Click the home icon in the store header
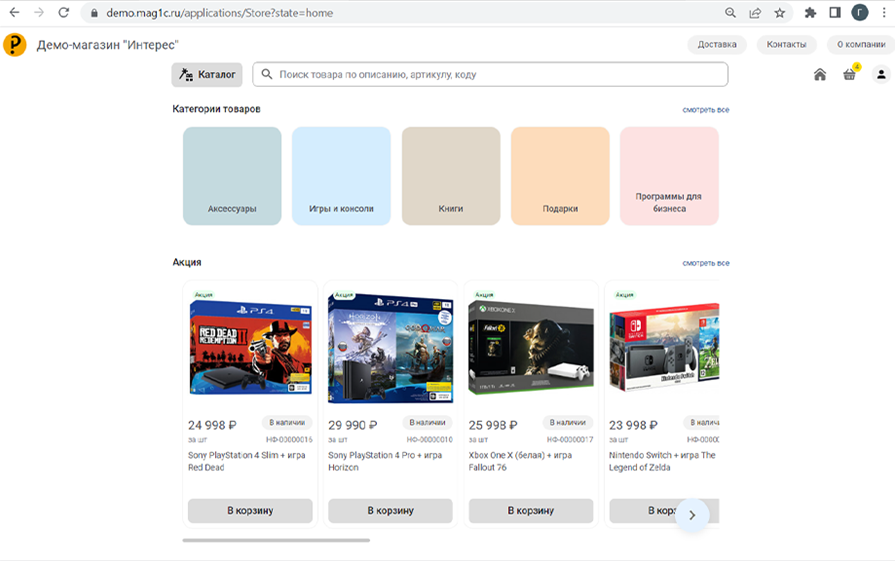The image size is (895, 561). pos(820,74)
